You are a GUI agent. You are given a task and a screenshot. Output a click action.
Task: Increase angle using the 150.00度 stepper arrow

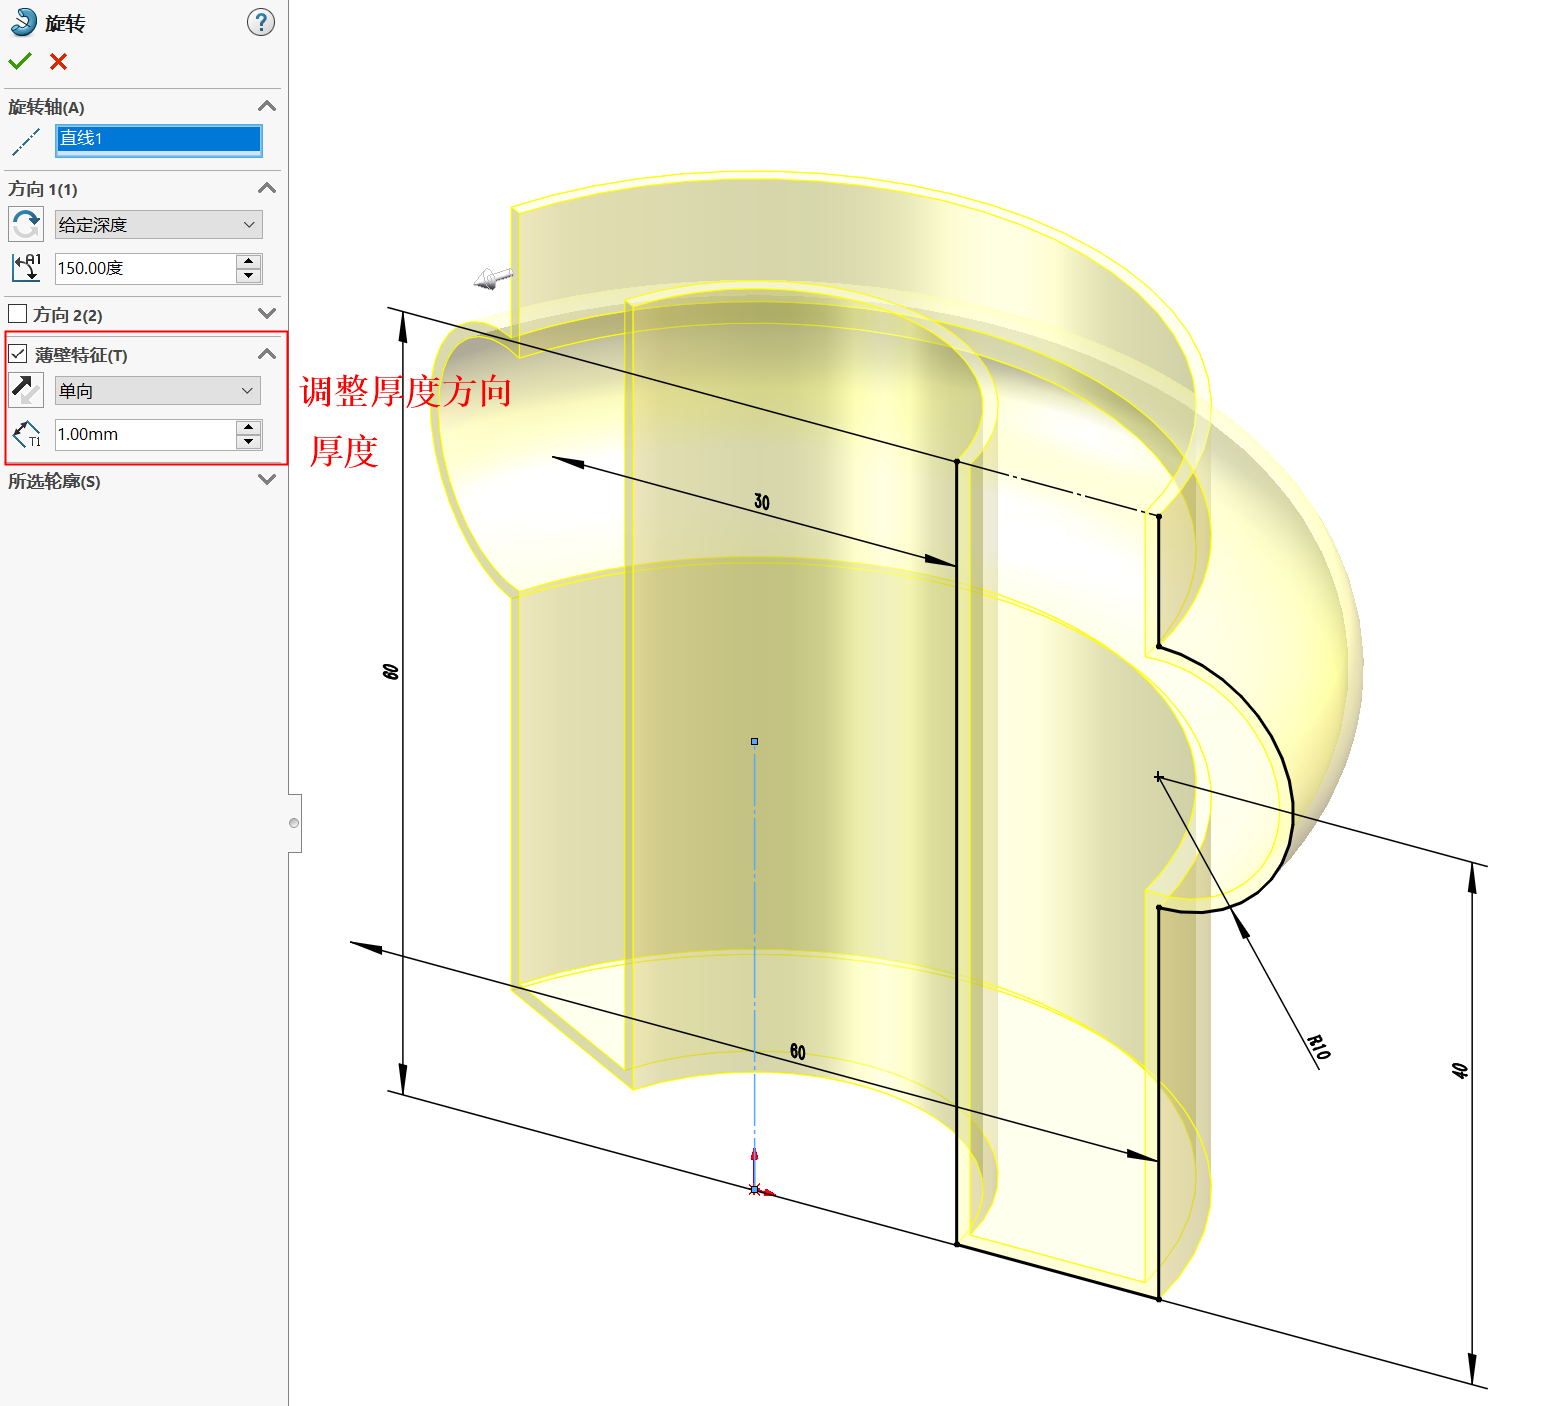pyautogui.click(x=248, y=262)
